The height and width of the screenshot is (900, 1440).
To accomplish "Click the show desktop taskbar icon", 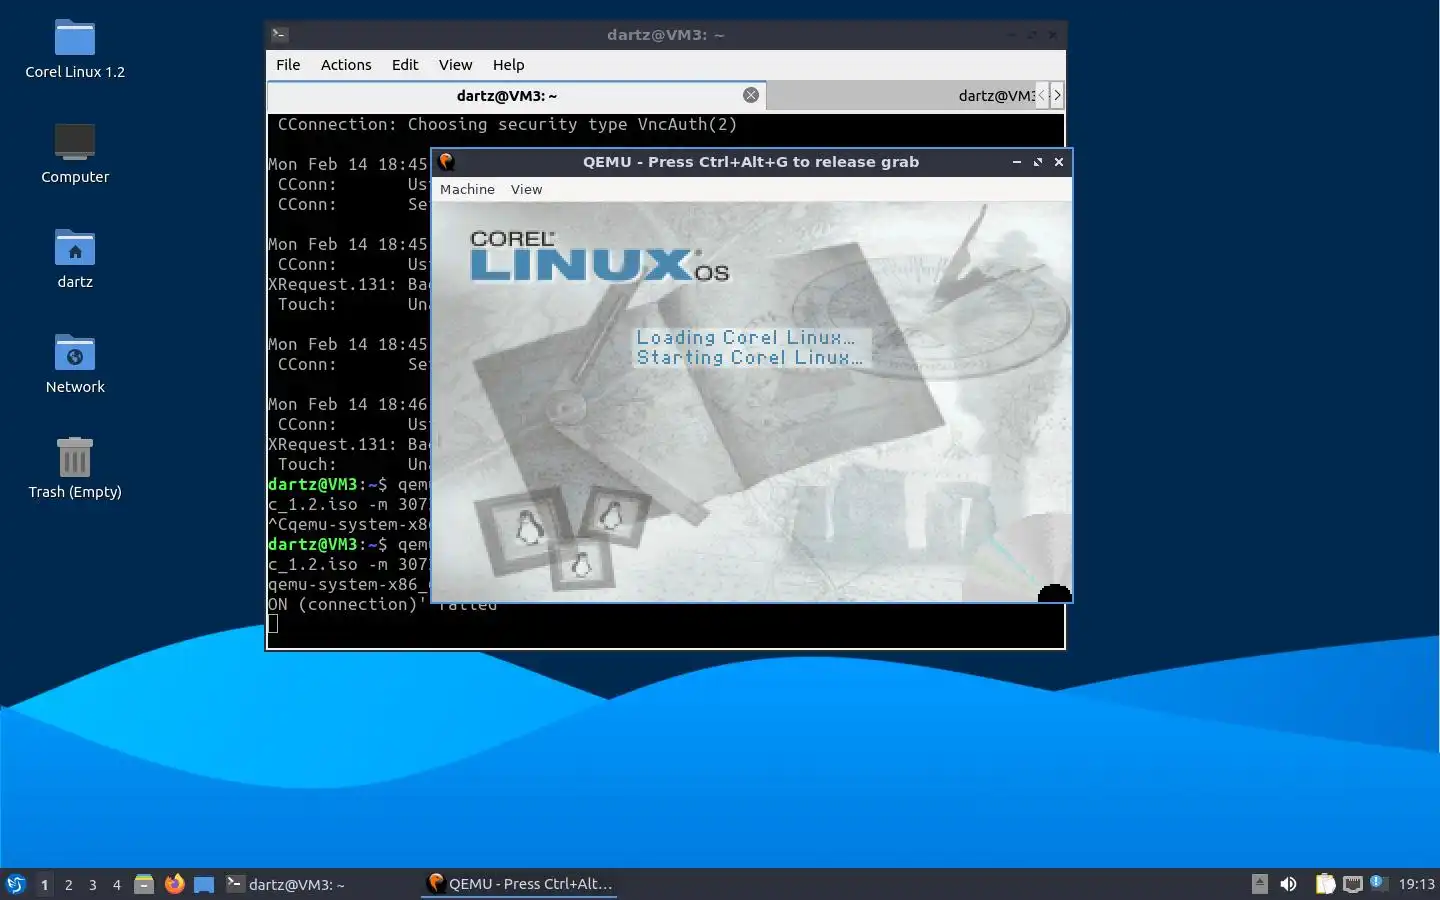I will [x=204, y=884].
